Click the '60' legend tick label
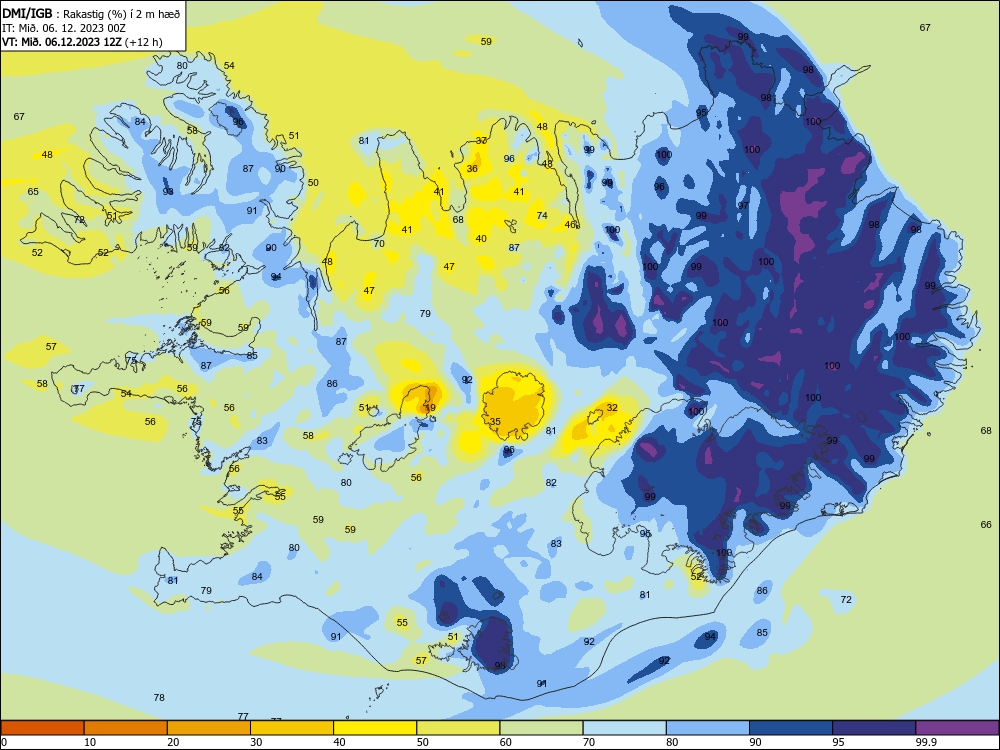This screenshot has height=750, width=1000. tap(506, 742)
